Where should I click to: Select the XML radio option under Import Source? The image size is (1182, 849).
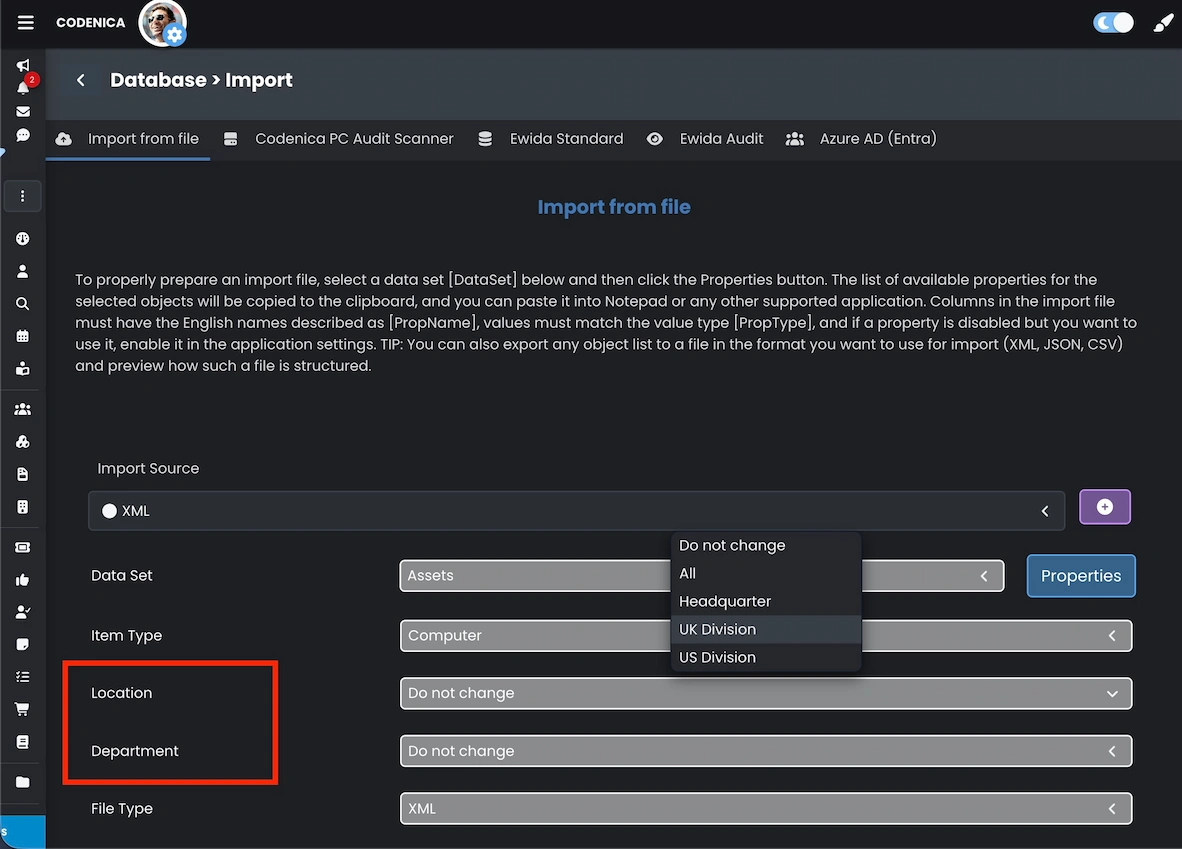pos(110,510)
